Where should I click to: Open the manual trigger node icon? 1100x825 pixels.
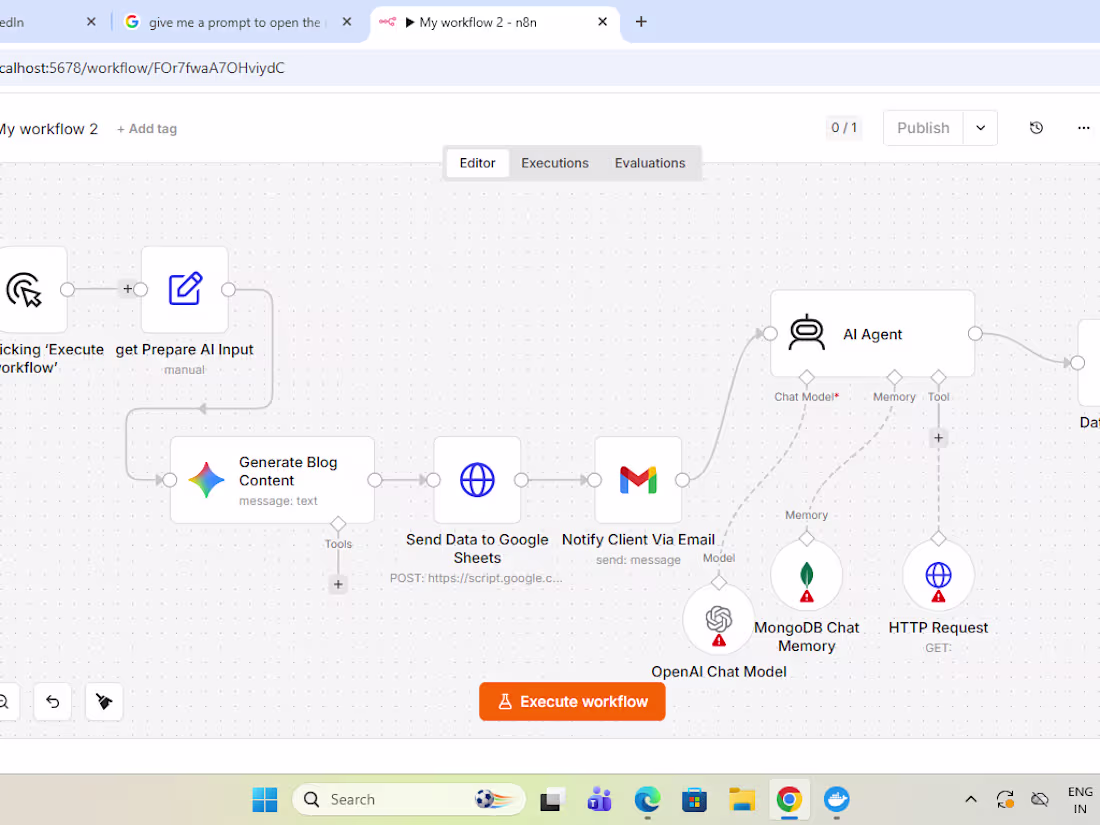(25, 290)
